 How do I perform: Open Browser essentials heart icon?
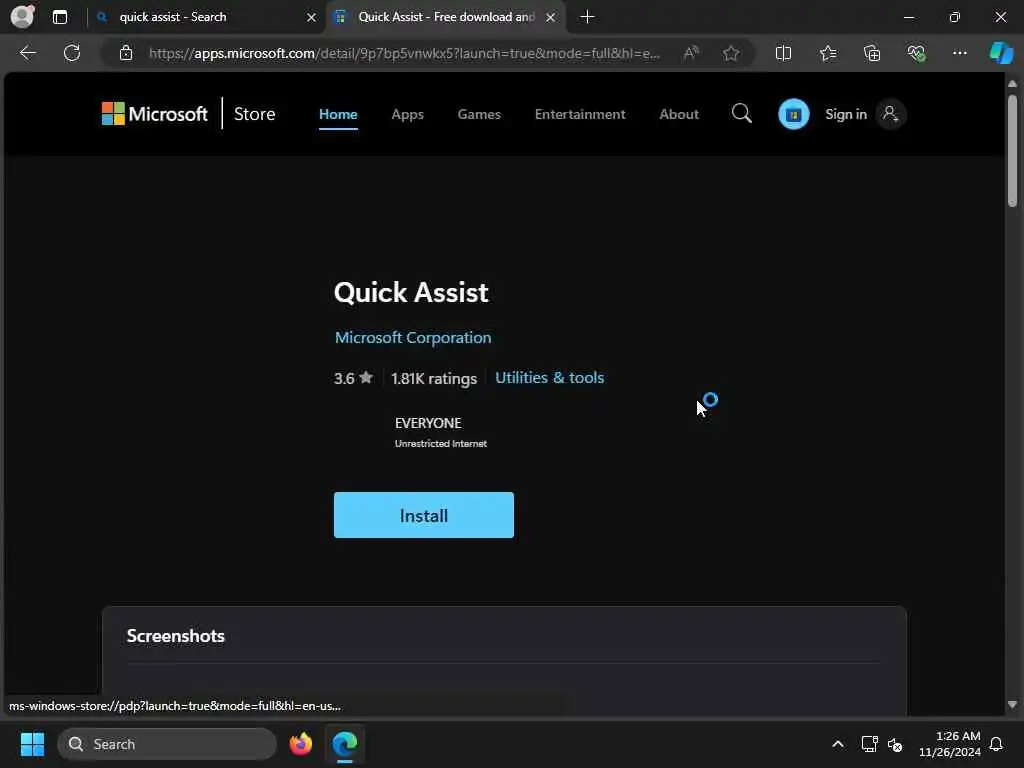916,53
